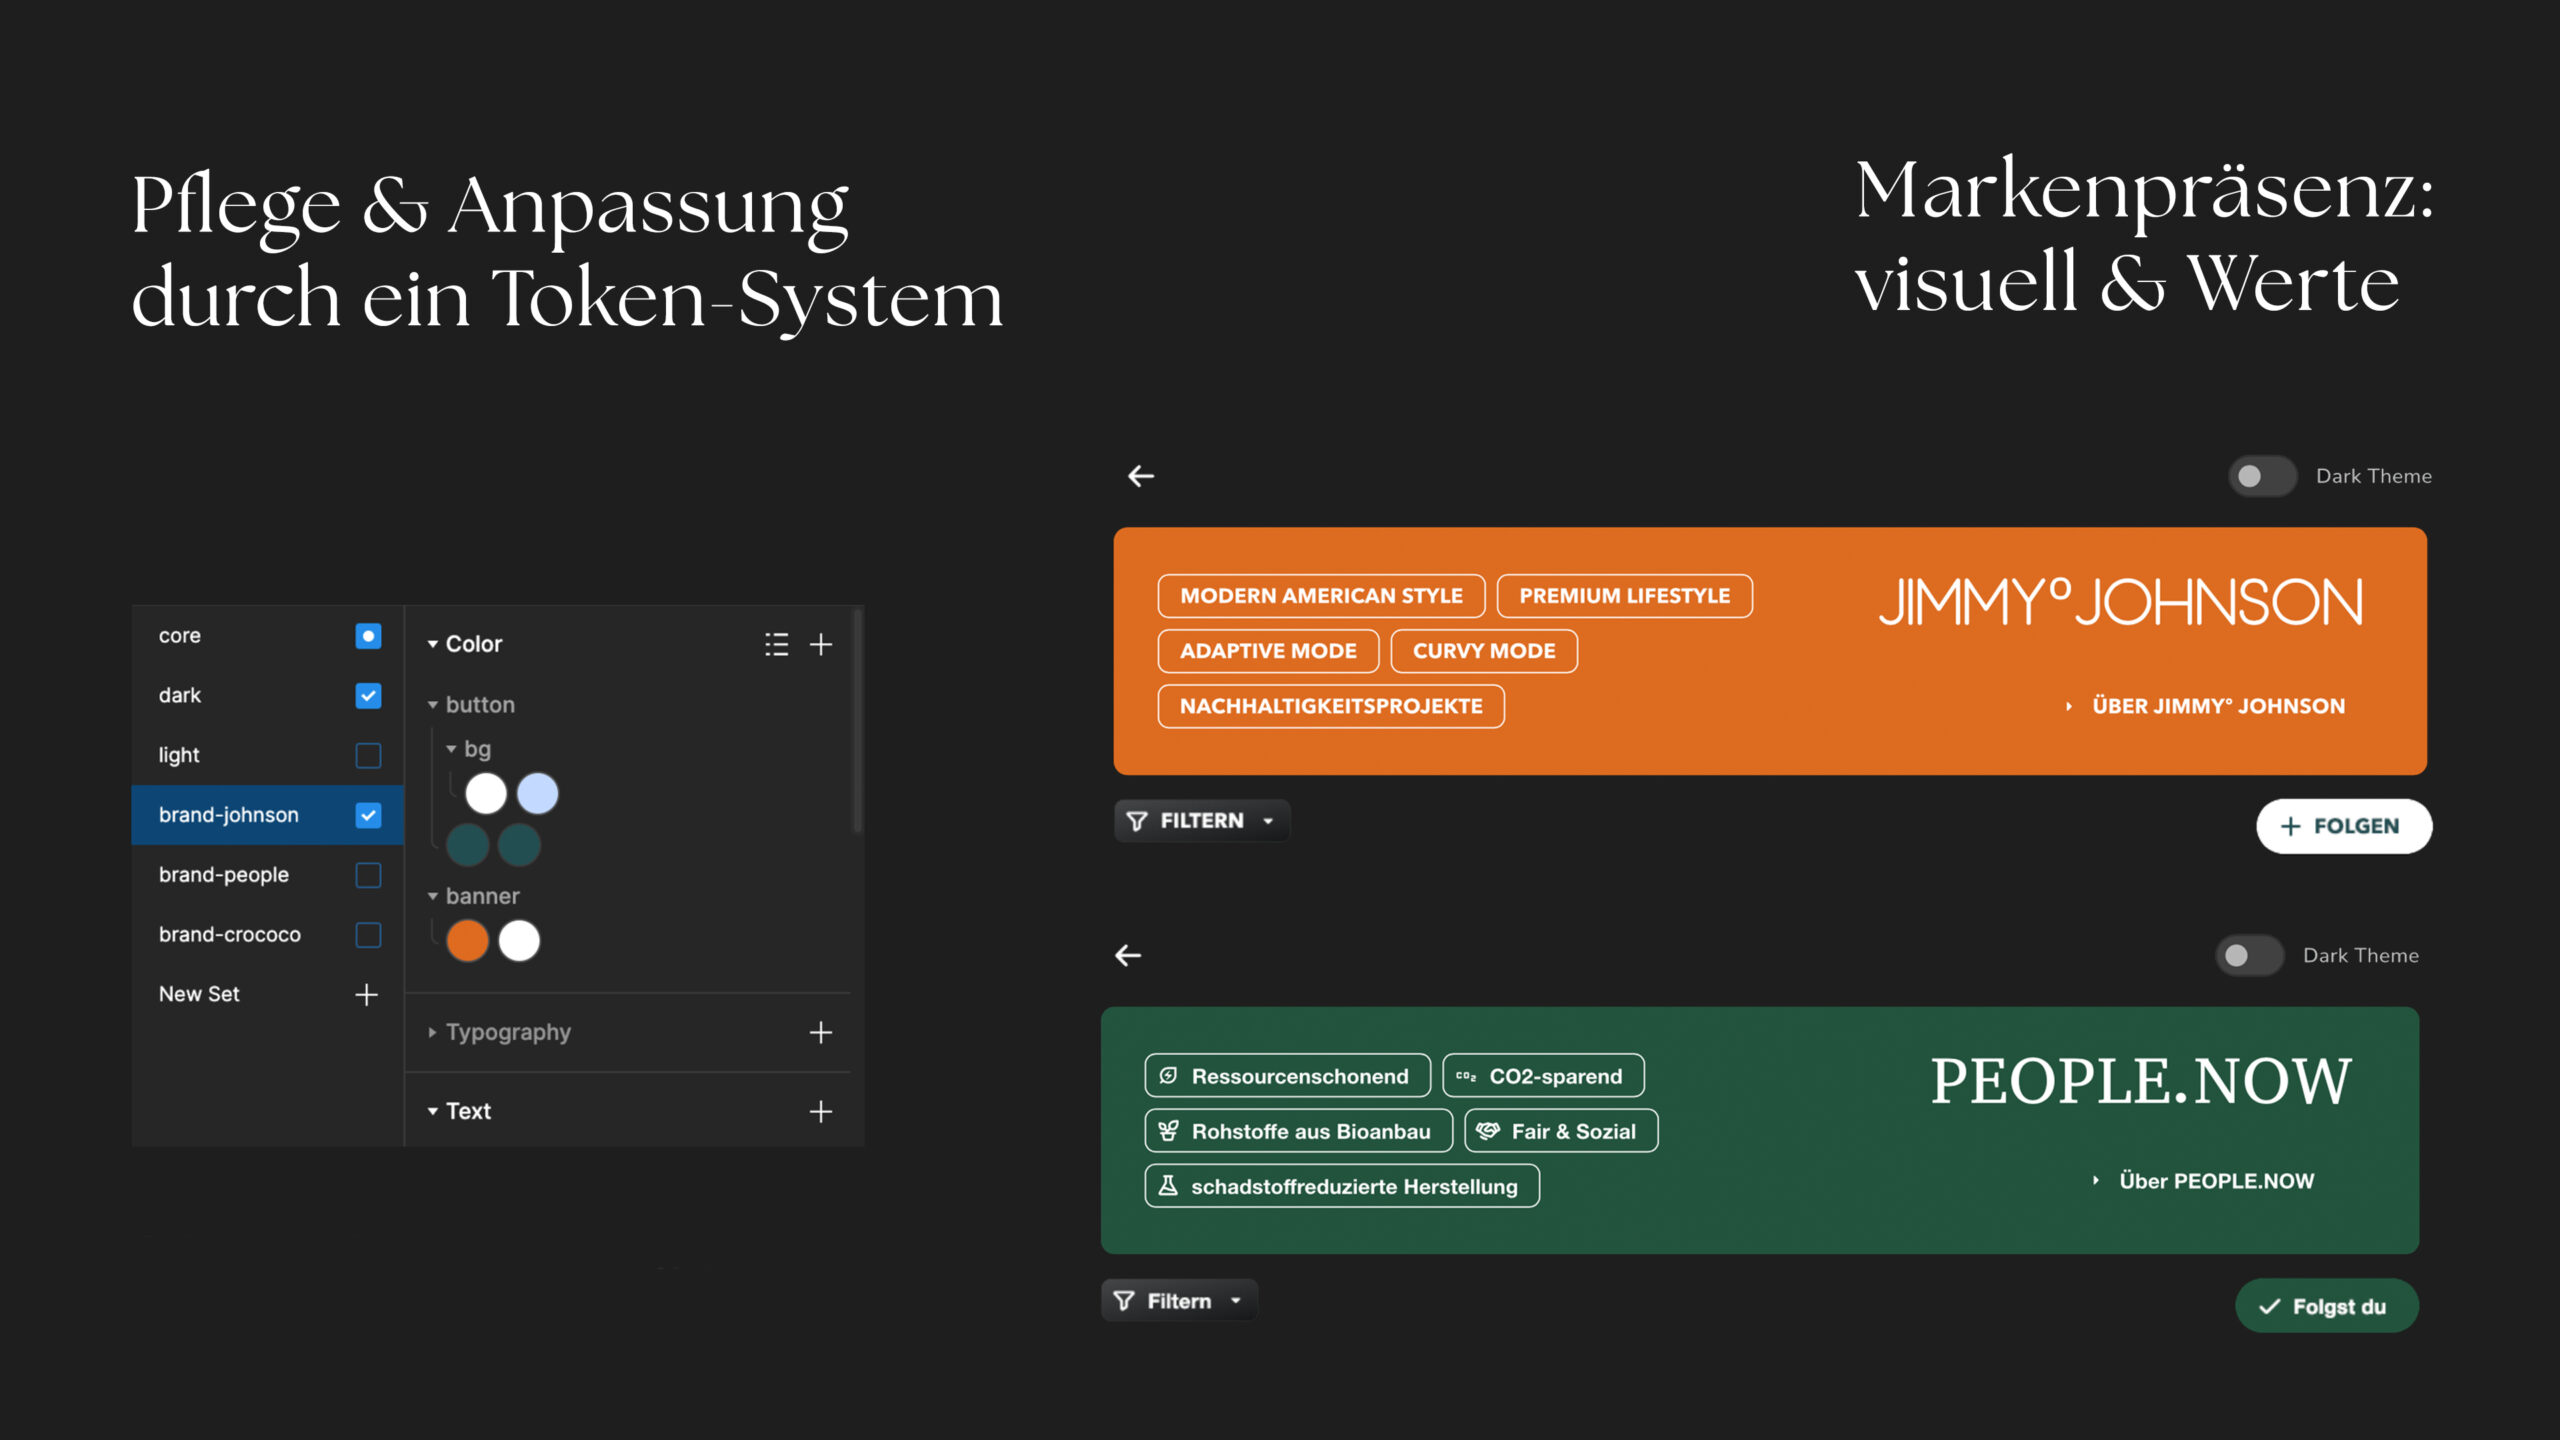Click the leaf icon on the Ressourcenschonend tag
Screen dimensions: 2560x1440
pyautogui.click(x=1168, y=1076)
